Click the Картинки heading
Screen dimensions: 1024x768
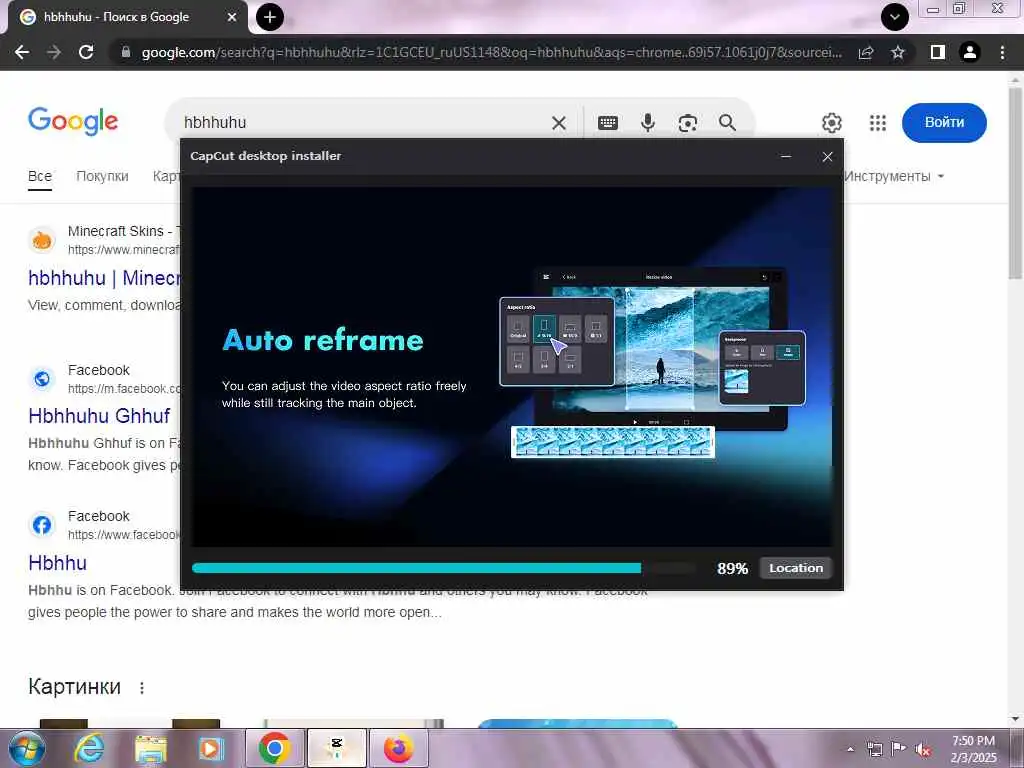tap(74, 687)
